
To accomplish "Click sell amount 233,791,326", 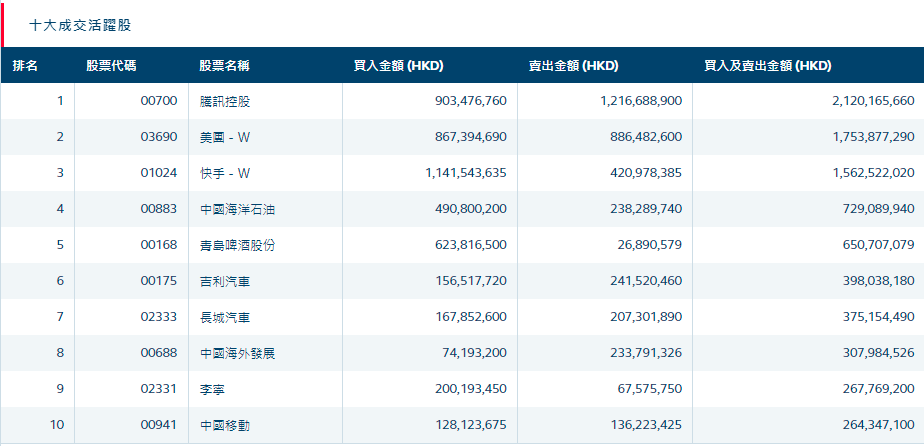I will coord(646,353).
